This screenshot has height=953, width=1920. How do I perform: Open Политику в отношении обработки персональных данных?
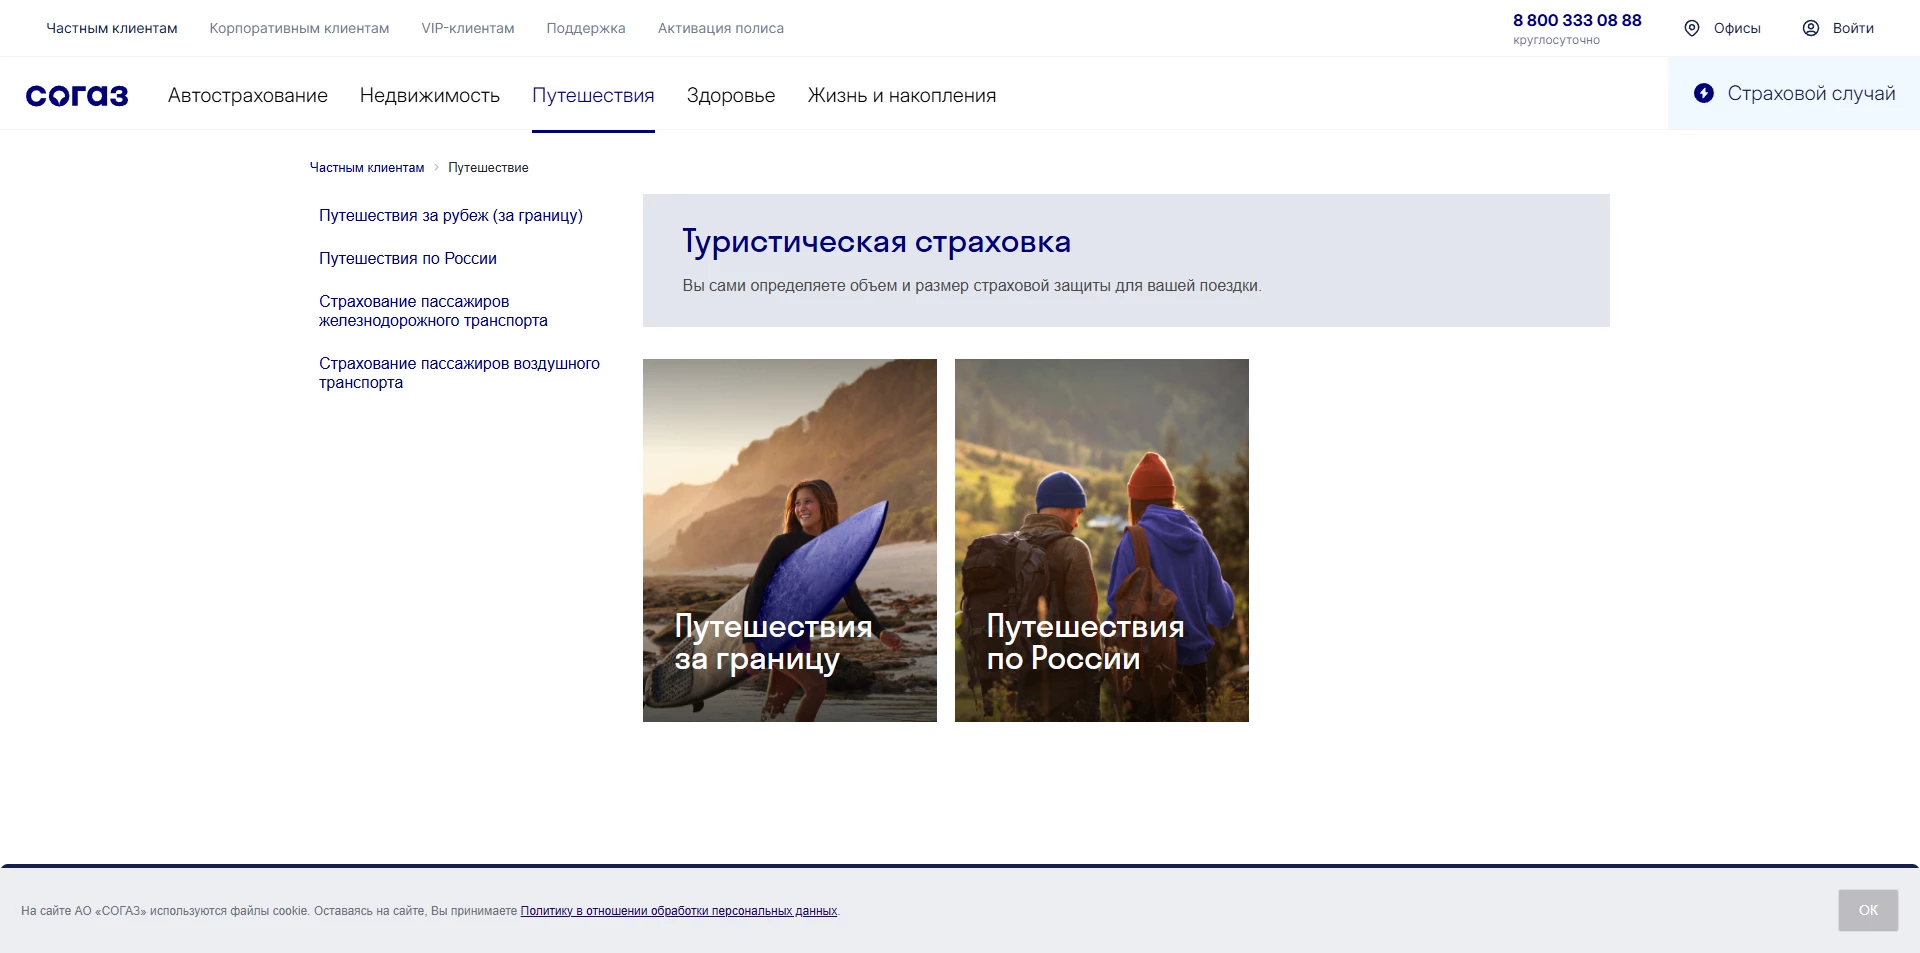pyautogui.click(x=679, y=911)
